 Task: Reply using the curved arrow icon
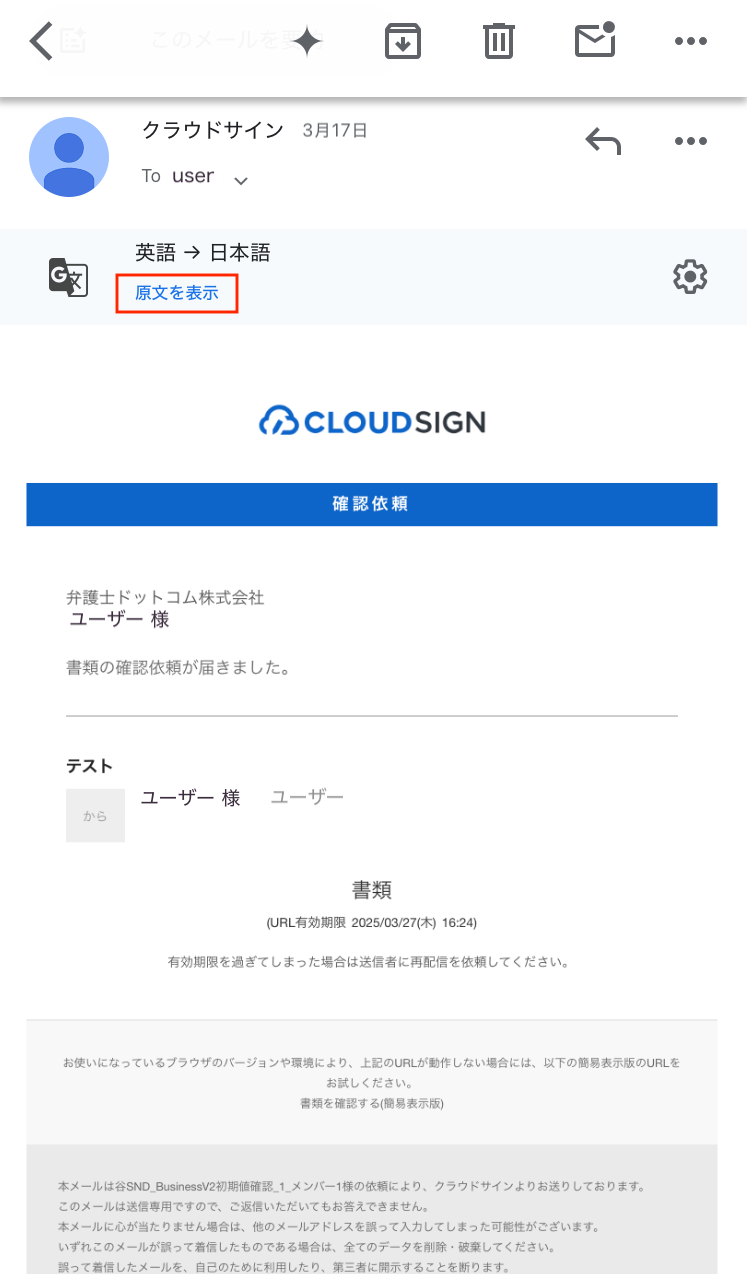click(603, 142)
